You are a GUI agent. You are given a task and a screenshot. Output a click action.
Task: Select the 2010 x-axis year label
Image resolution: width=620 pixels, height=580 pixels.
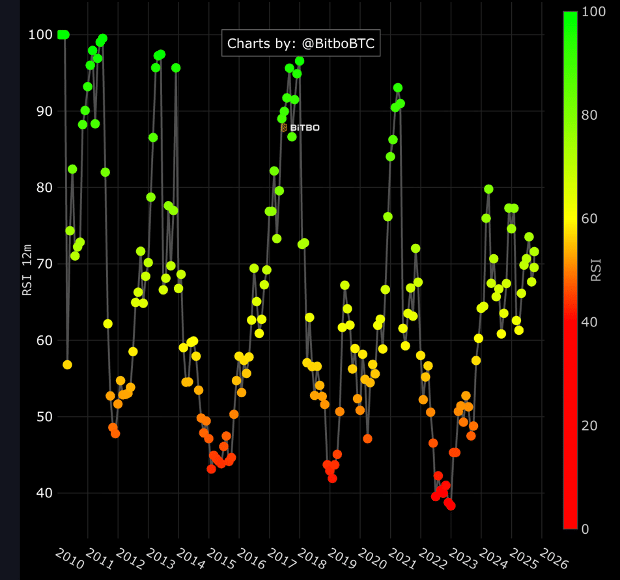69,557
